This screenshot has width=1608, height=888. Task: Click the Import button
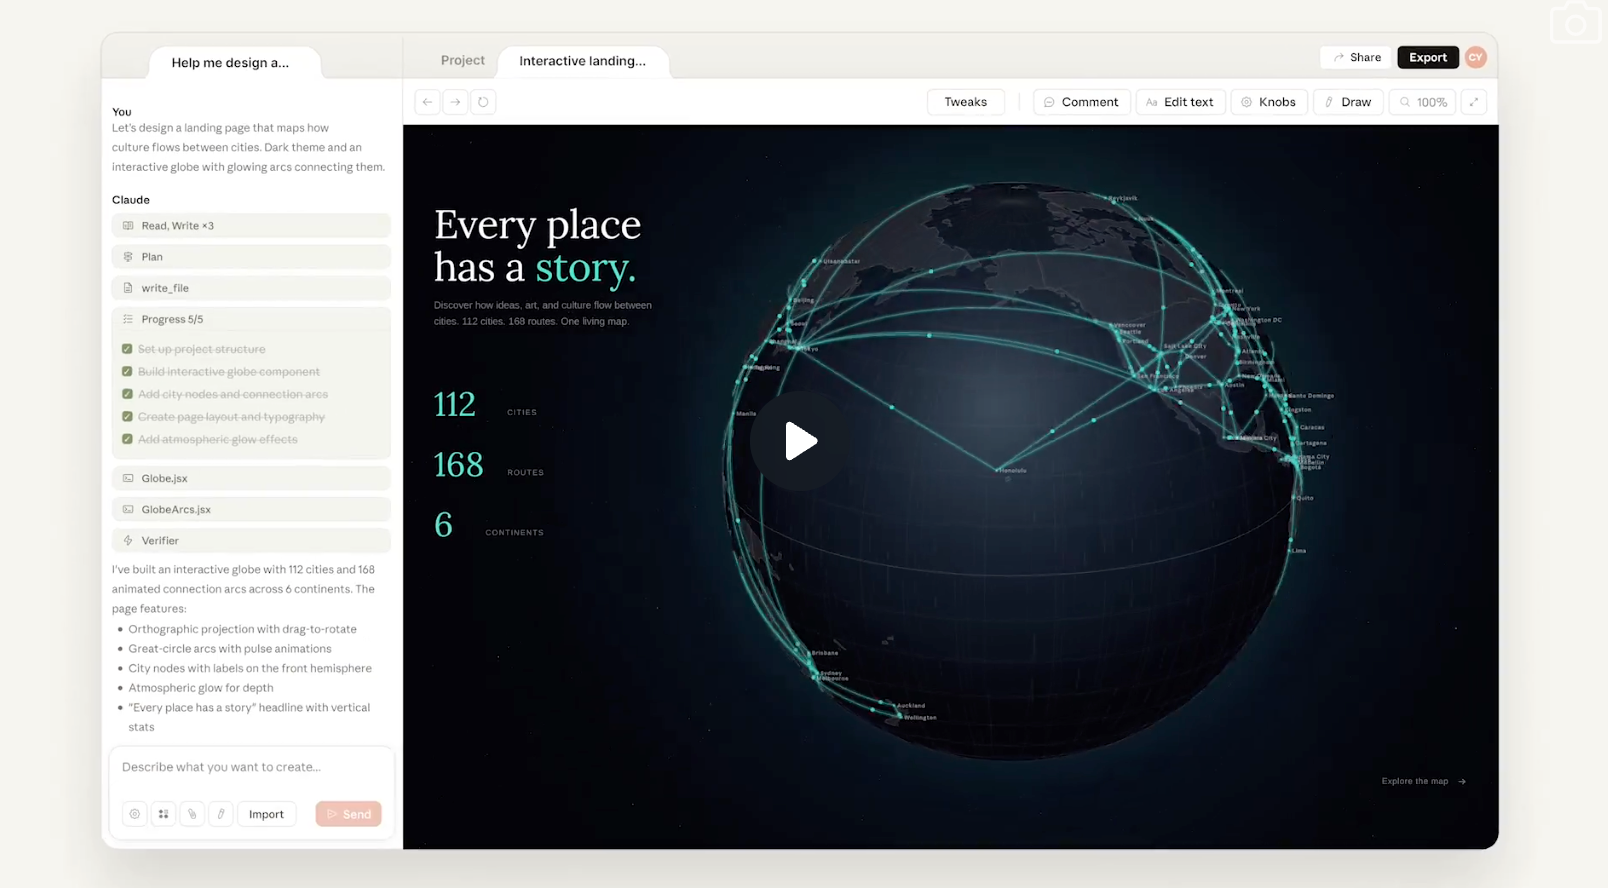coord(266,814)
